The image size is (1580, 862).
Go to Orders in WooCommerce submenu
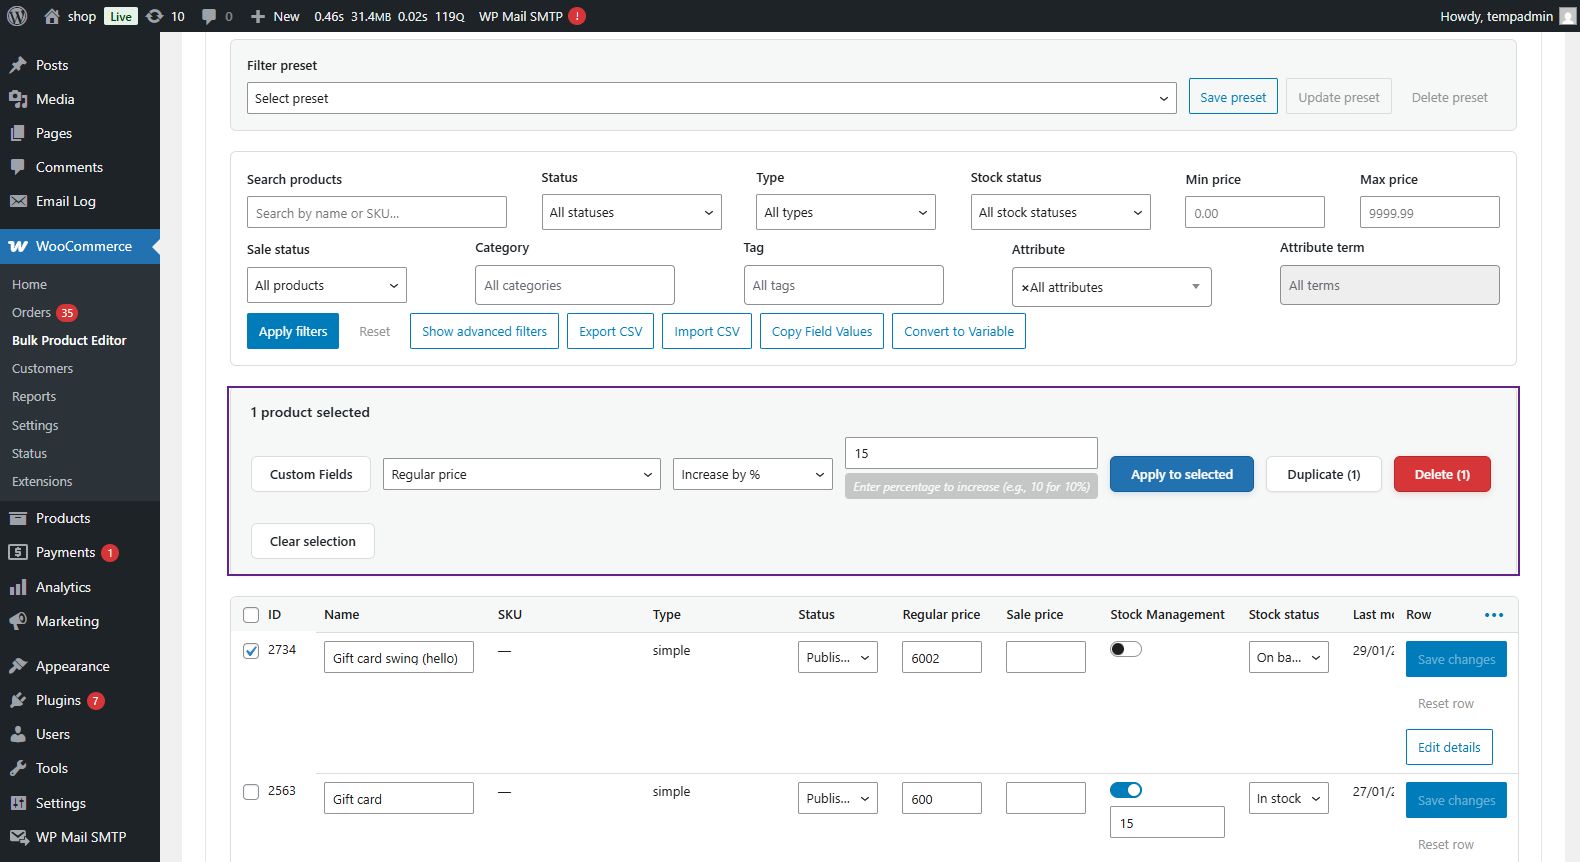pos(31,312)
